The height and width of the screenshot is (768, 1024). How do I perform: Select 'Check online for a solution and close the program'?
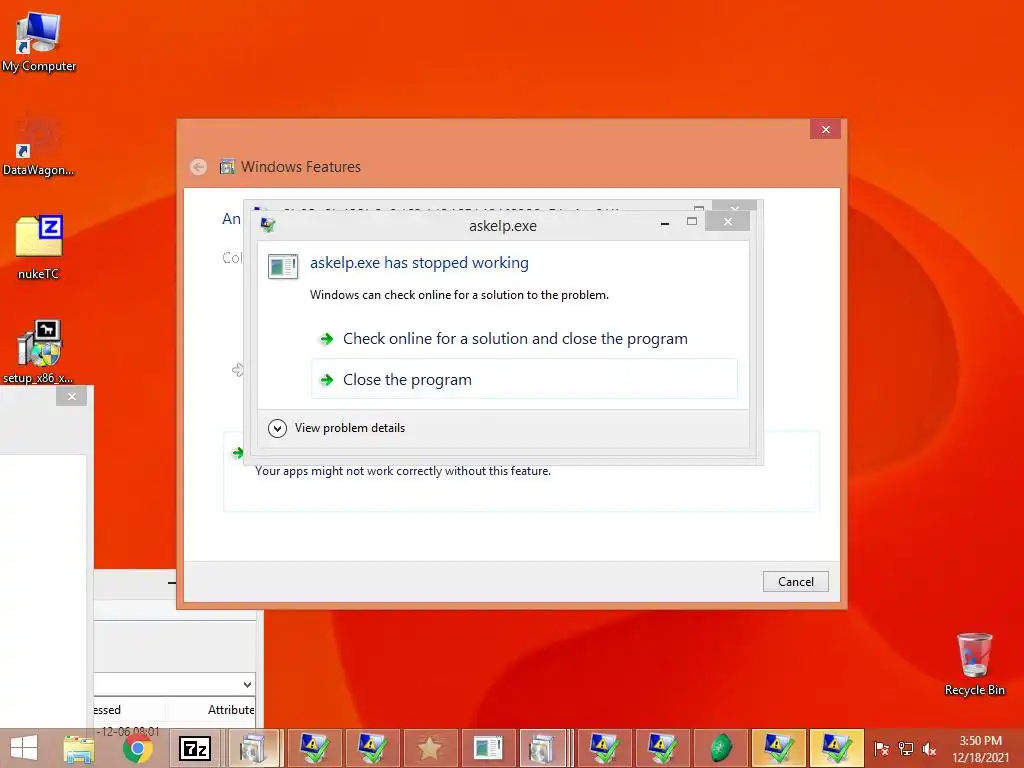coord(515,339)
